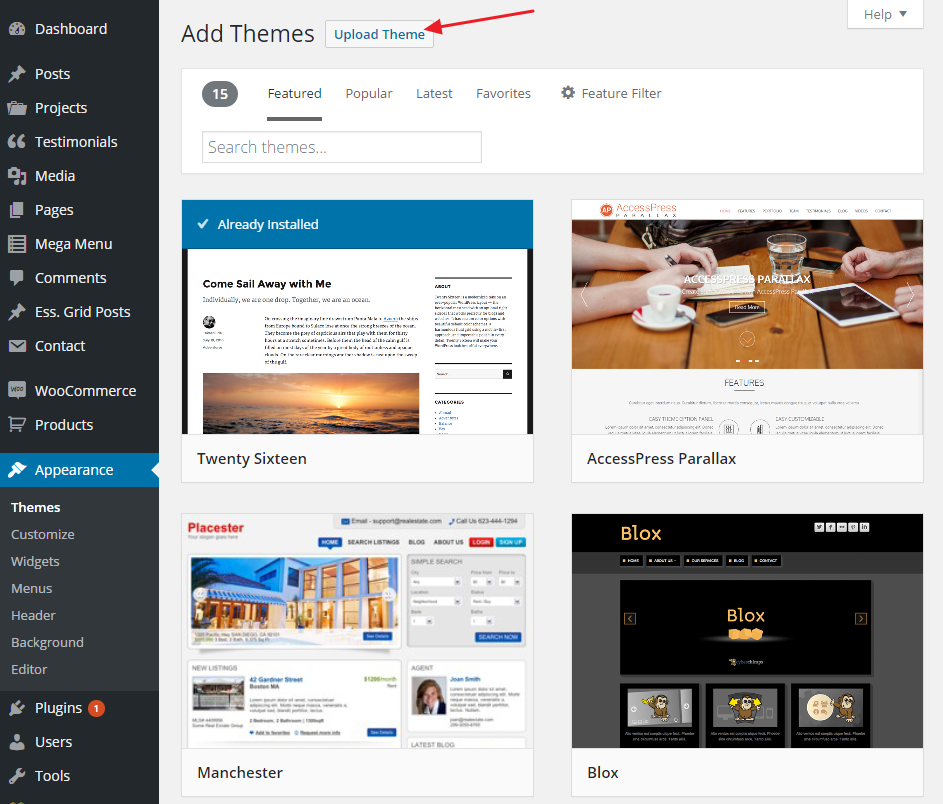The height and width of the screenshot is (804, 943).
Task: Click the Mega Menu list icon
Action: (17, 244)
